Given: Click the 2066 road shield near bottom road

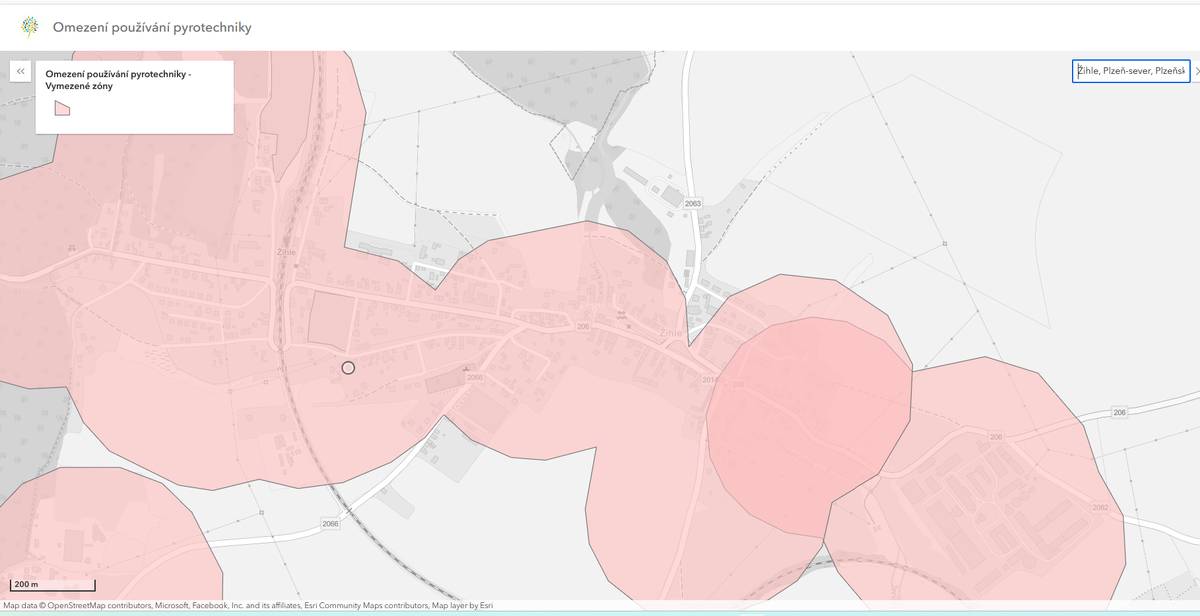Looking at the screenshot, I should click(x=331, y=524).
